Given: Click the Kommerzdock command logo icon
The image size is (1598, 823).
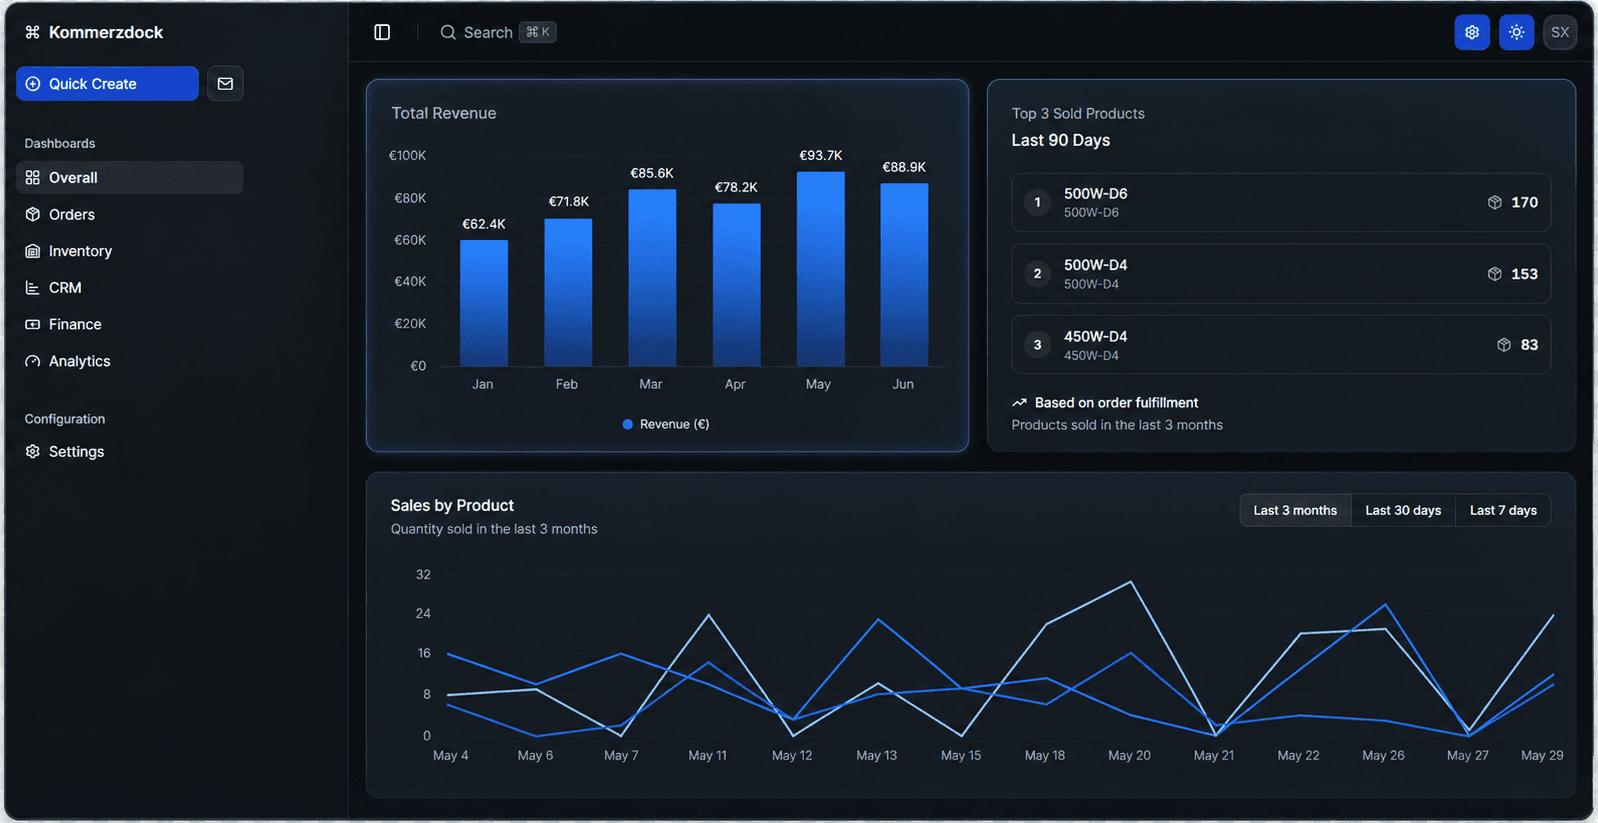Looking at the screenshot, I should tap(32, 32).
